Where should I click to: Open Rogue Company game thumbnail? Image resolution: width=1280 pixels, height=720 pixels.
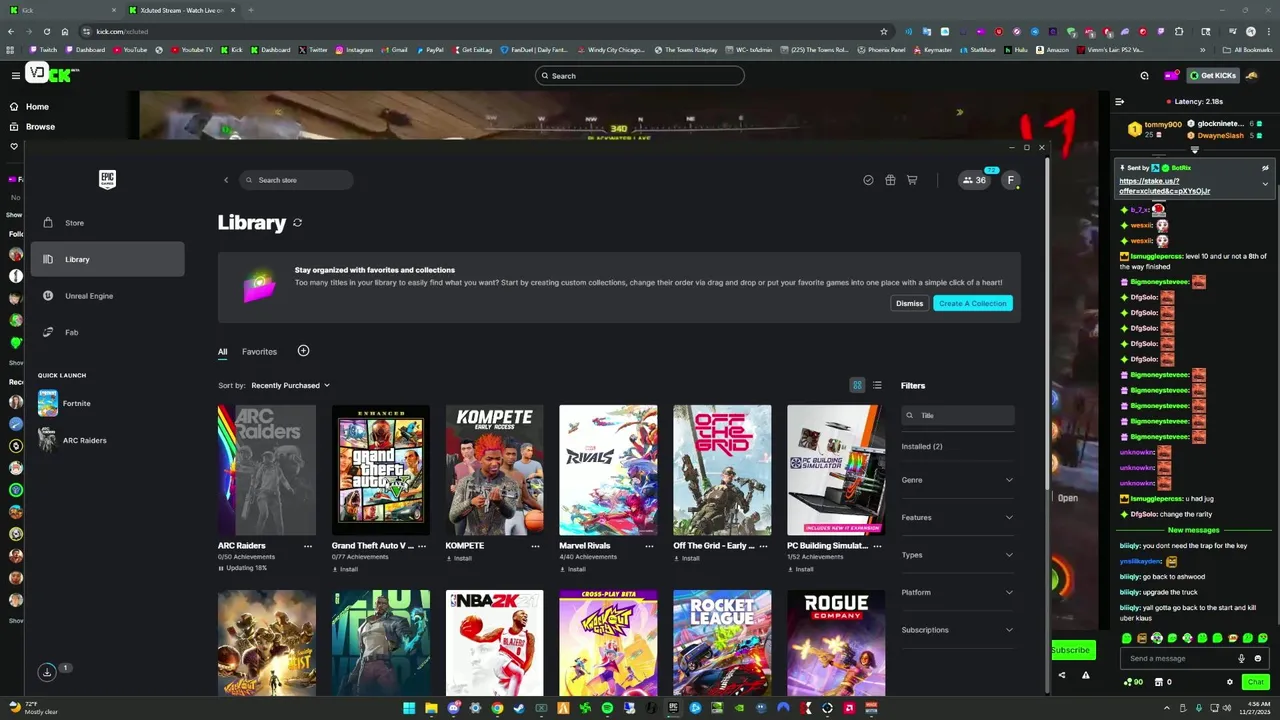point(836,643)
